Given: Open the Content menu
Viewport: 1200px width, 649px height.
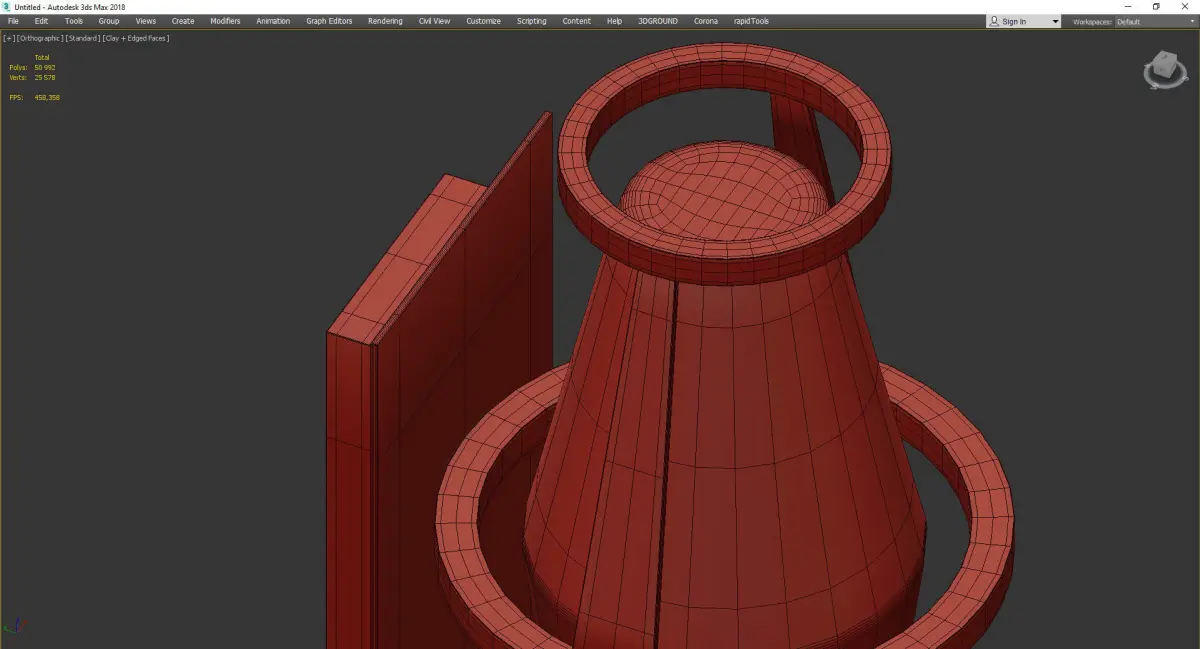Looking at the screenshot, I should tap(576, 21).
